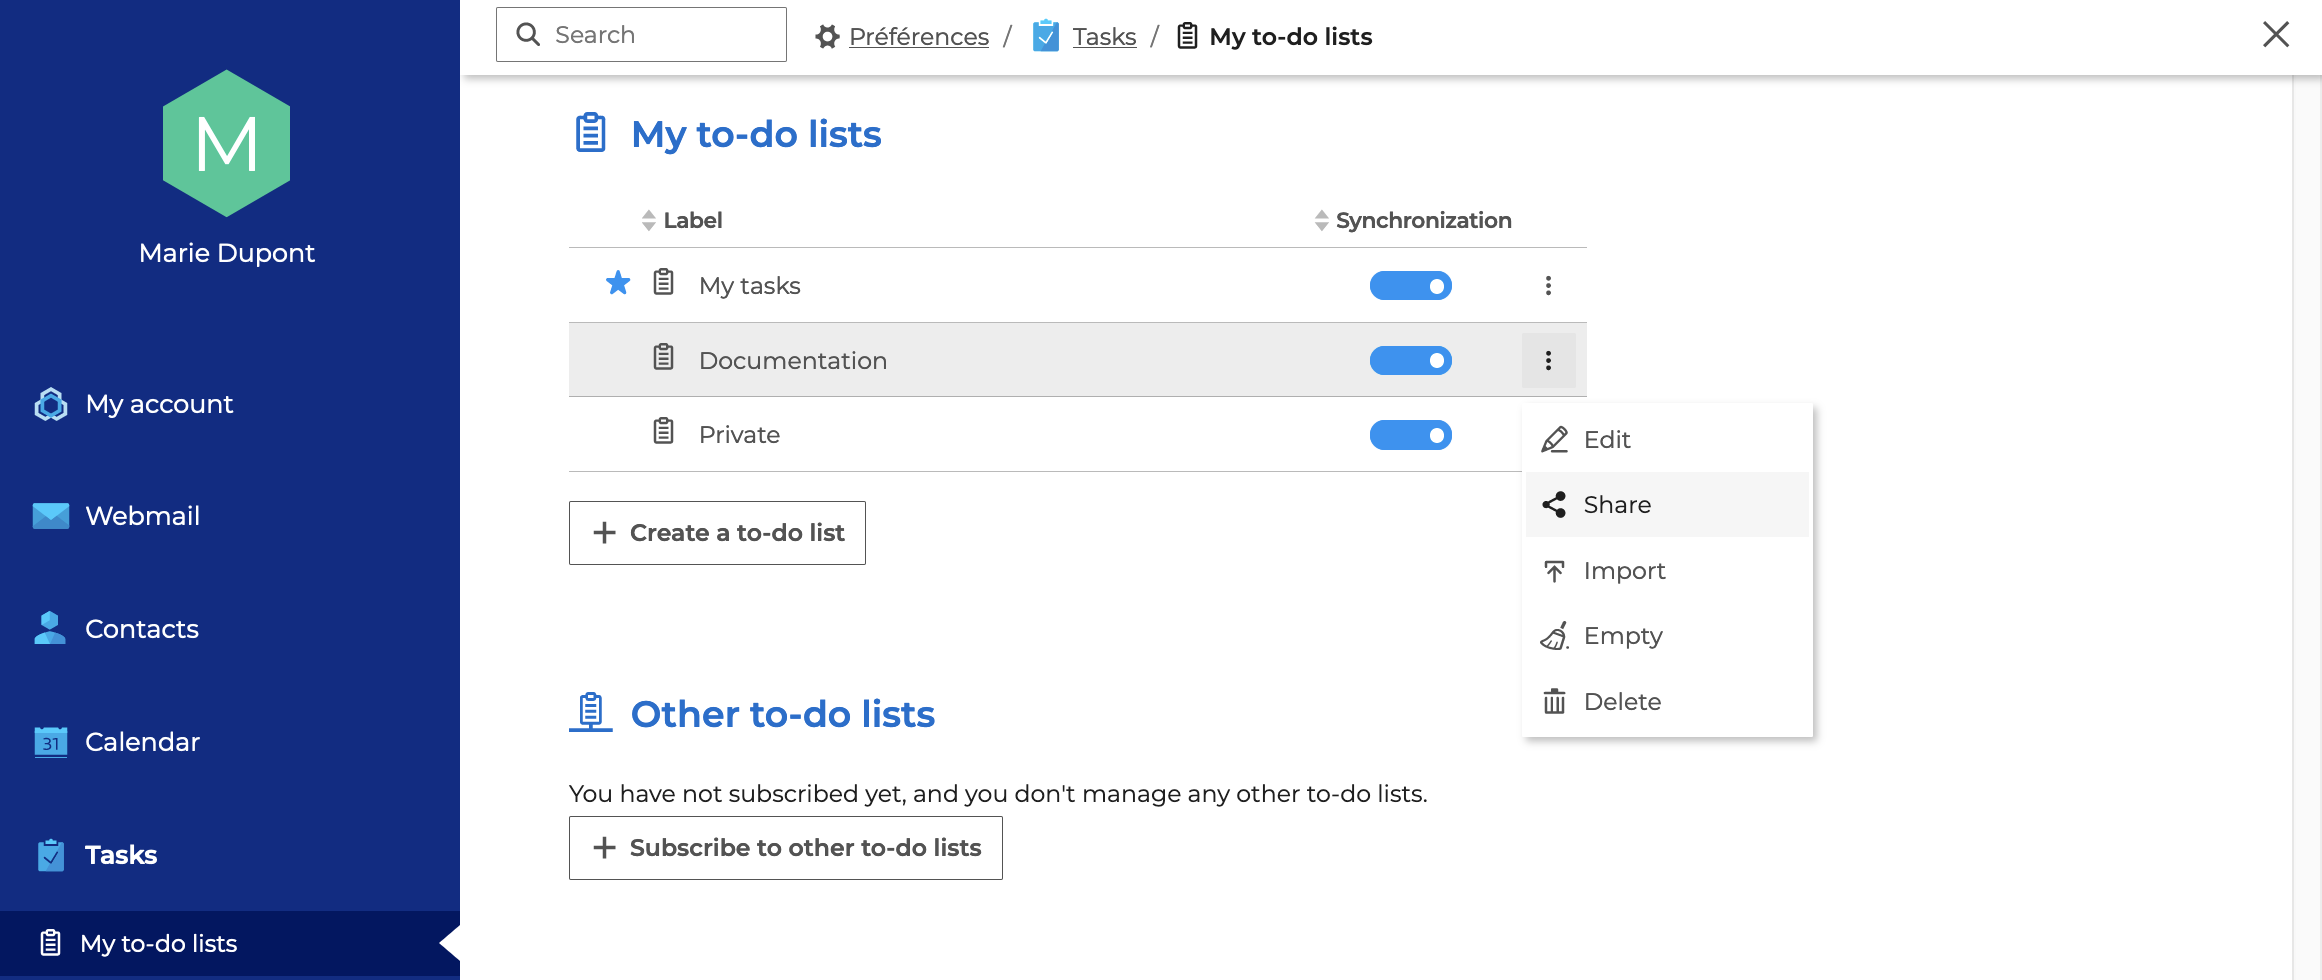
Task: Sort by the Synchronization column
Action: click(x=1422, y=220)
